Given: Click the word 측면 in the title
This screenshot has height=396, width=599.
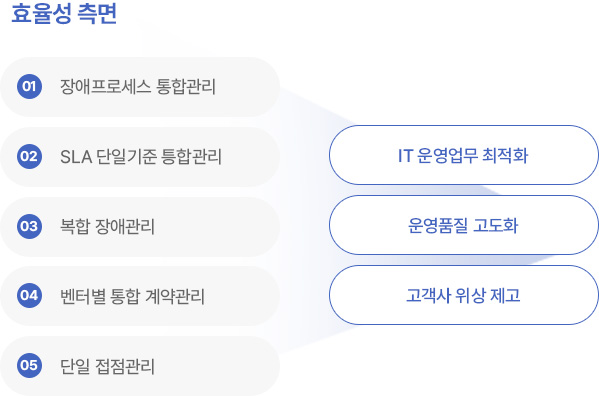Looking at the screenshot, I should 97,13.
